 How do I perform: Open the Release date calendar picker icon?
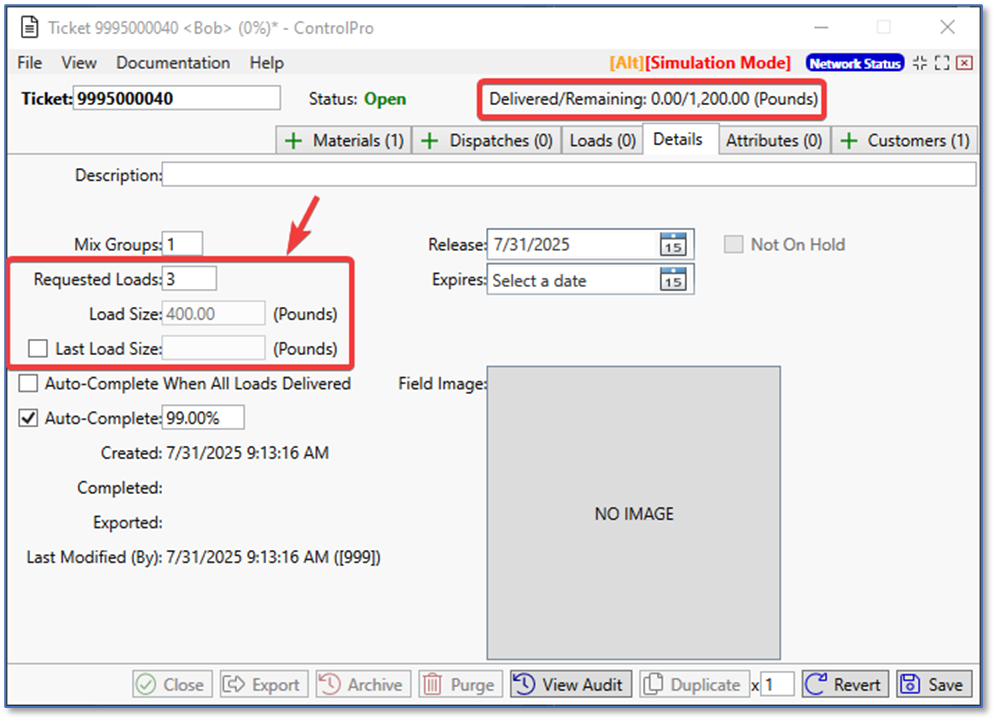click(x=673, y=244)
